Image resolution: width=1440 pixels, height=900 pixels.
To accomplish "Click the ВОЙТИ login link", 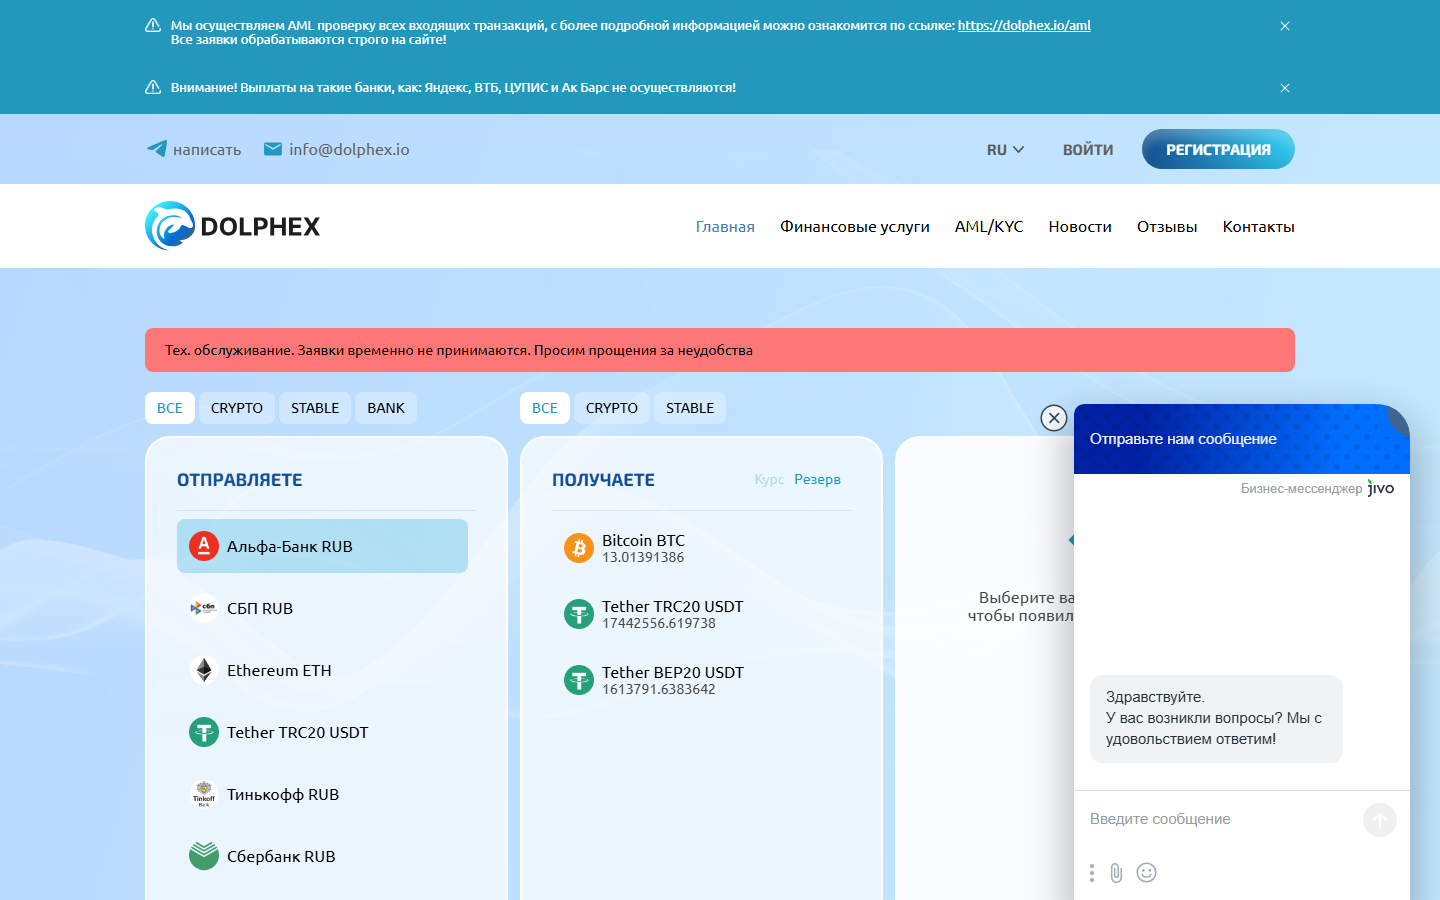I will coord(1088,150).
